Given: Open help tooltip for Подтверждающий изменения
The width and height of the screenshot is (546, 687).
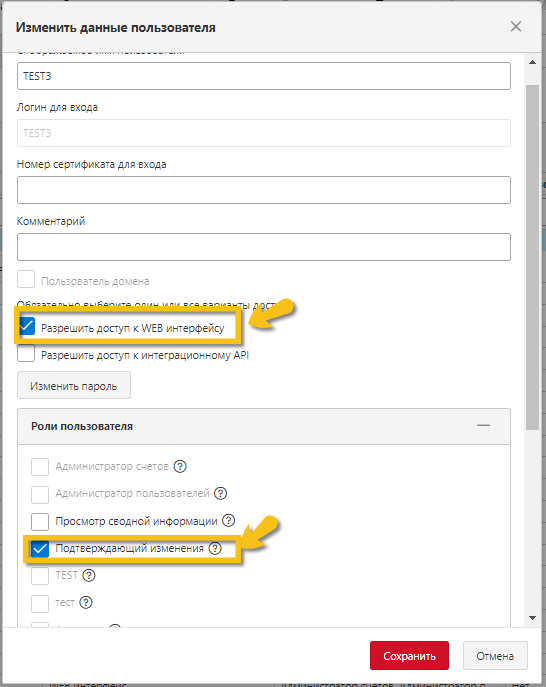Looking at the screenshot, I should pyautogui.click(x=215, y=548).
